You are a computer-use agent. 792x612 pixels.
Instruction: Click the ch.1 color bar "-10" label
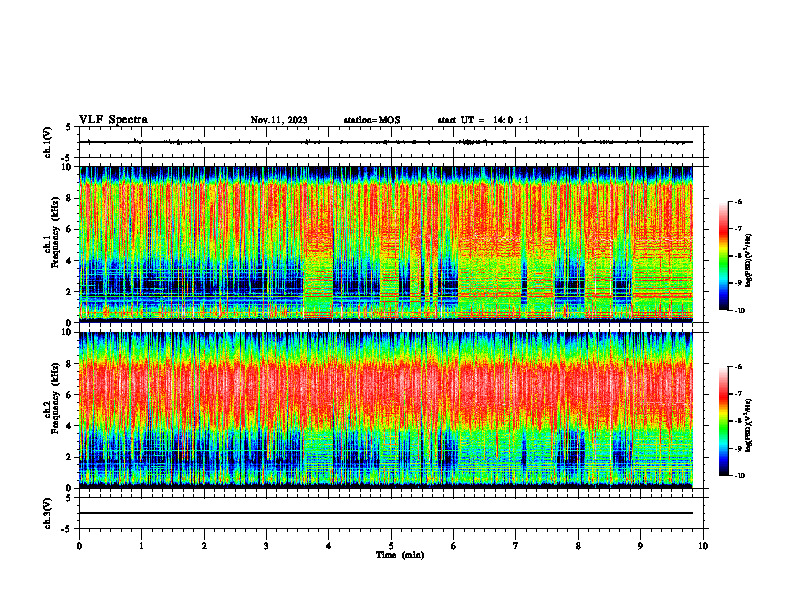click(739, 311)
